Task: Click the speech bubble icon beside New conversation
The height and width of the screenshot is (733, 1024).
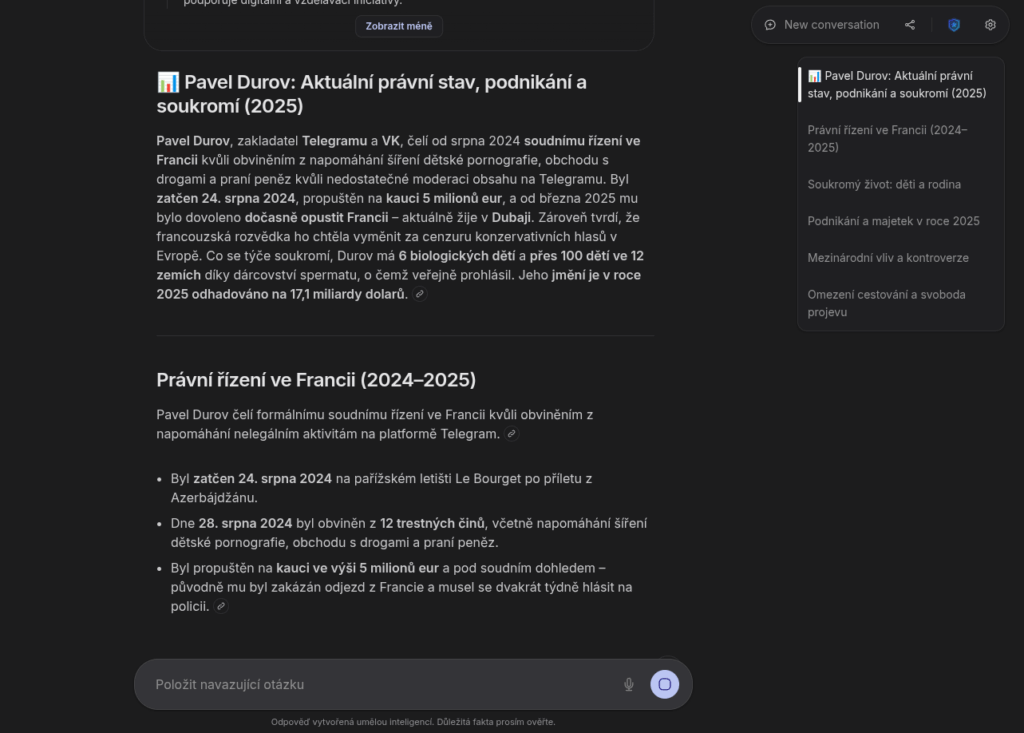Action: click(770, 25)
